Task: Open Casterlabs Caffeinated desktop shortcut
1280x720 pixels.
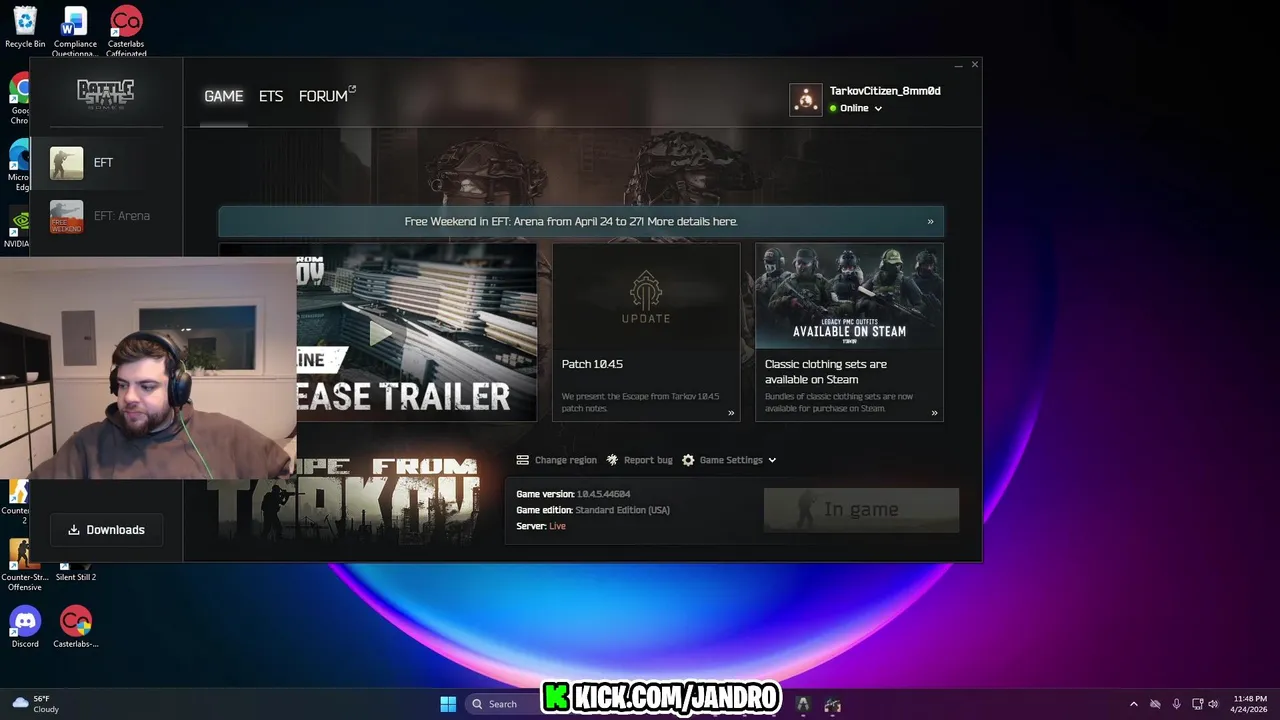Action: [x=126, y=31]
